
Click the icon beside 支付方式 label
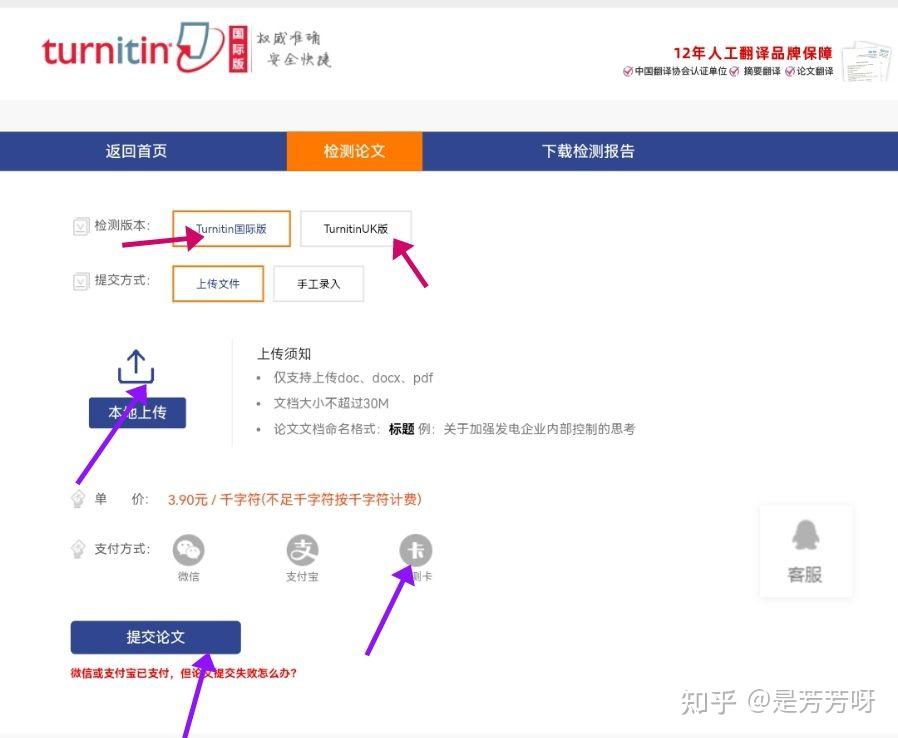click(77, 546)
